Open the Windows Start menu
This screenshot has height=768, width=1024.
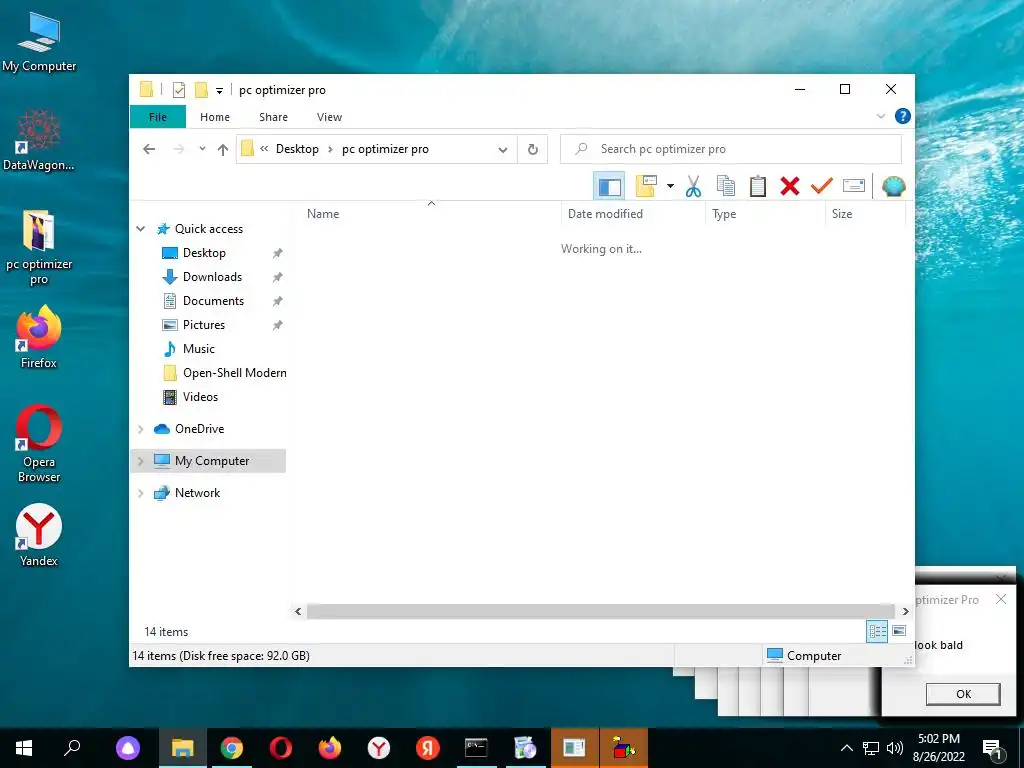24,748
